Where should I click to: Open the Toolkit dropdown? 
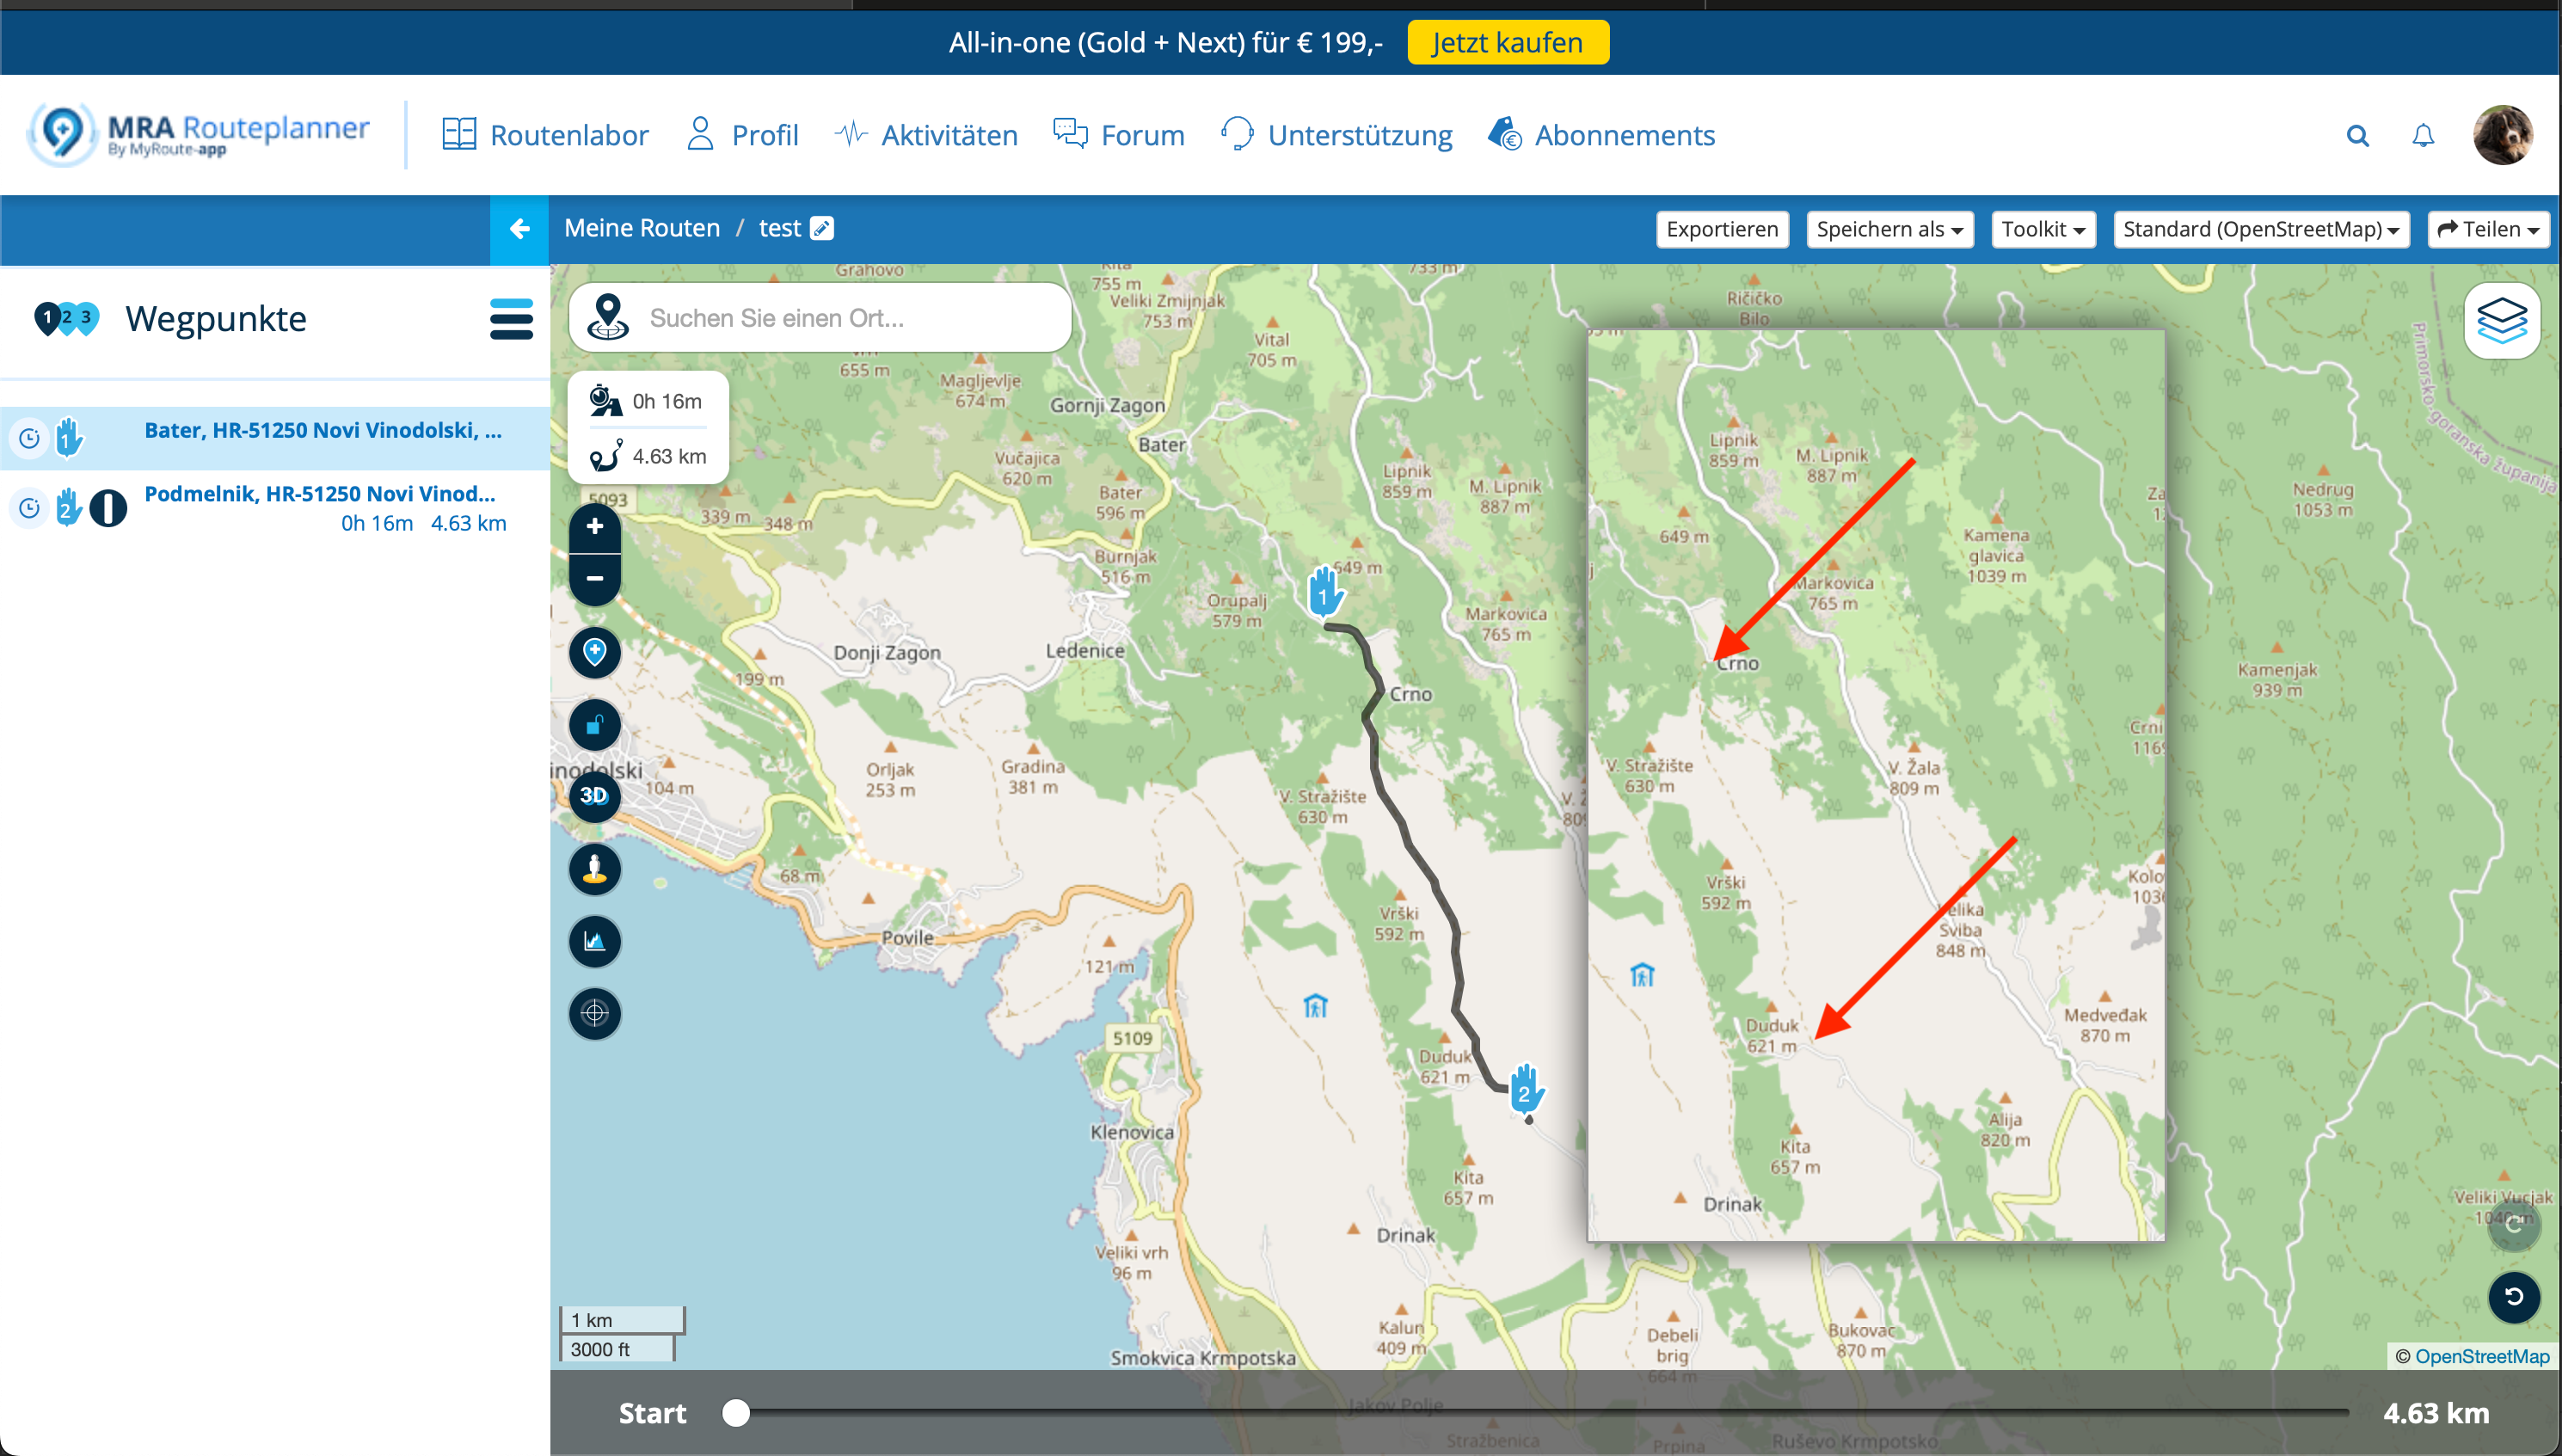tap(2042, 229)
